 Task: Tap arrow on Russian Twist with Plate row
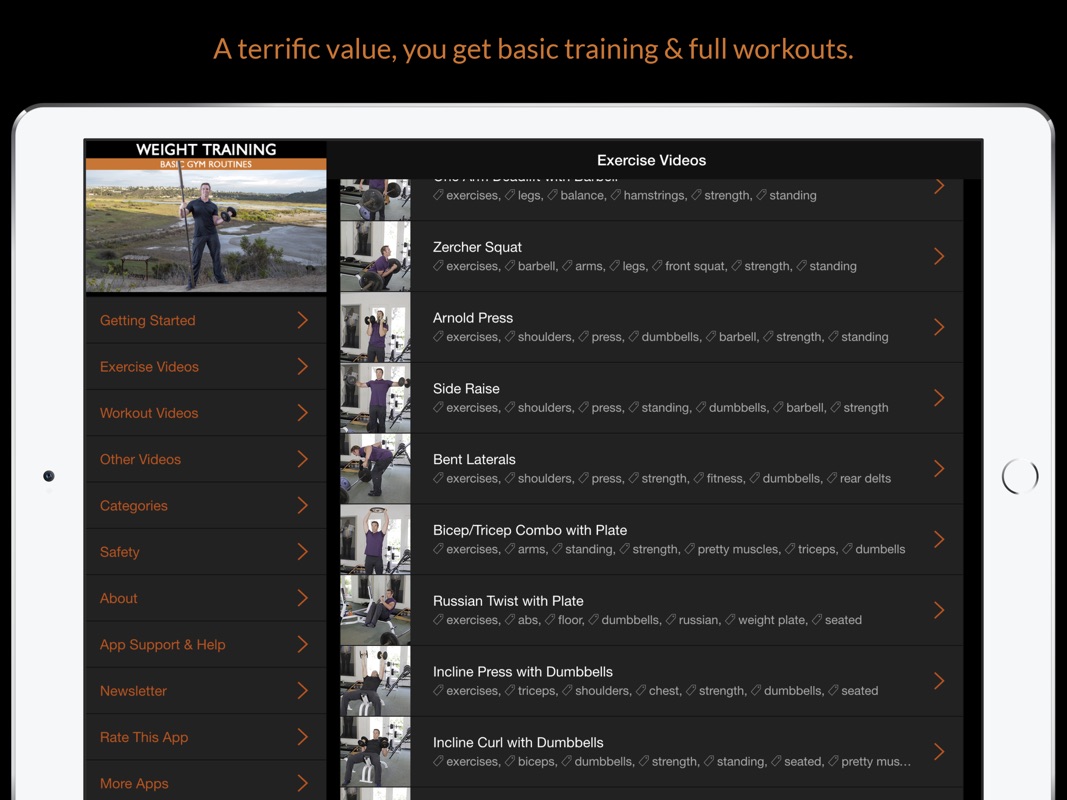pos(939,610)
